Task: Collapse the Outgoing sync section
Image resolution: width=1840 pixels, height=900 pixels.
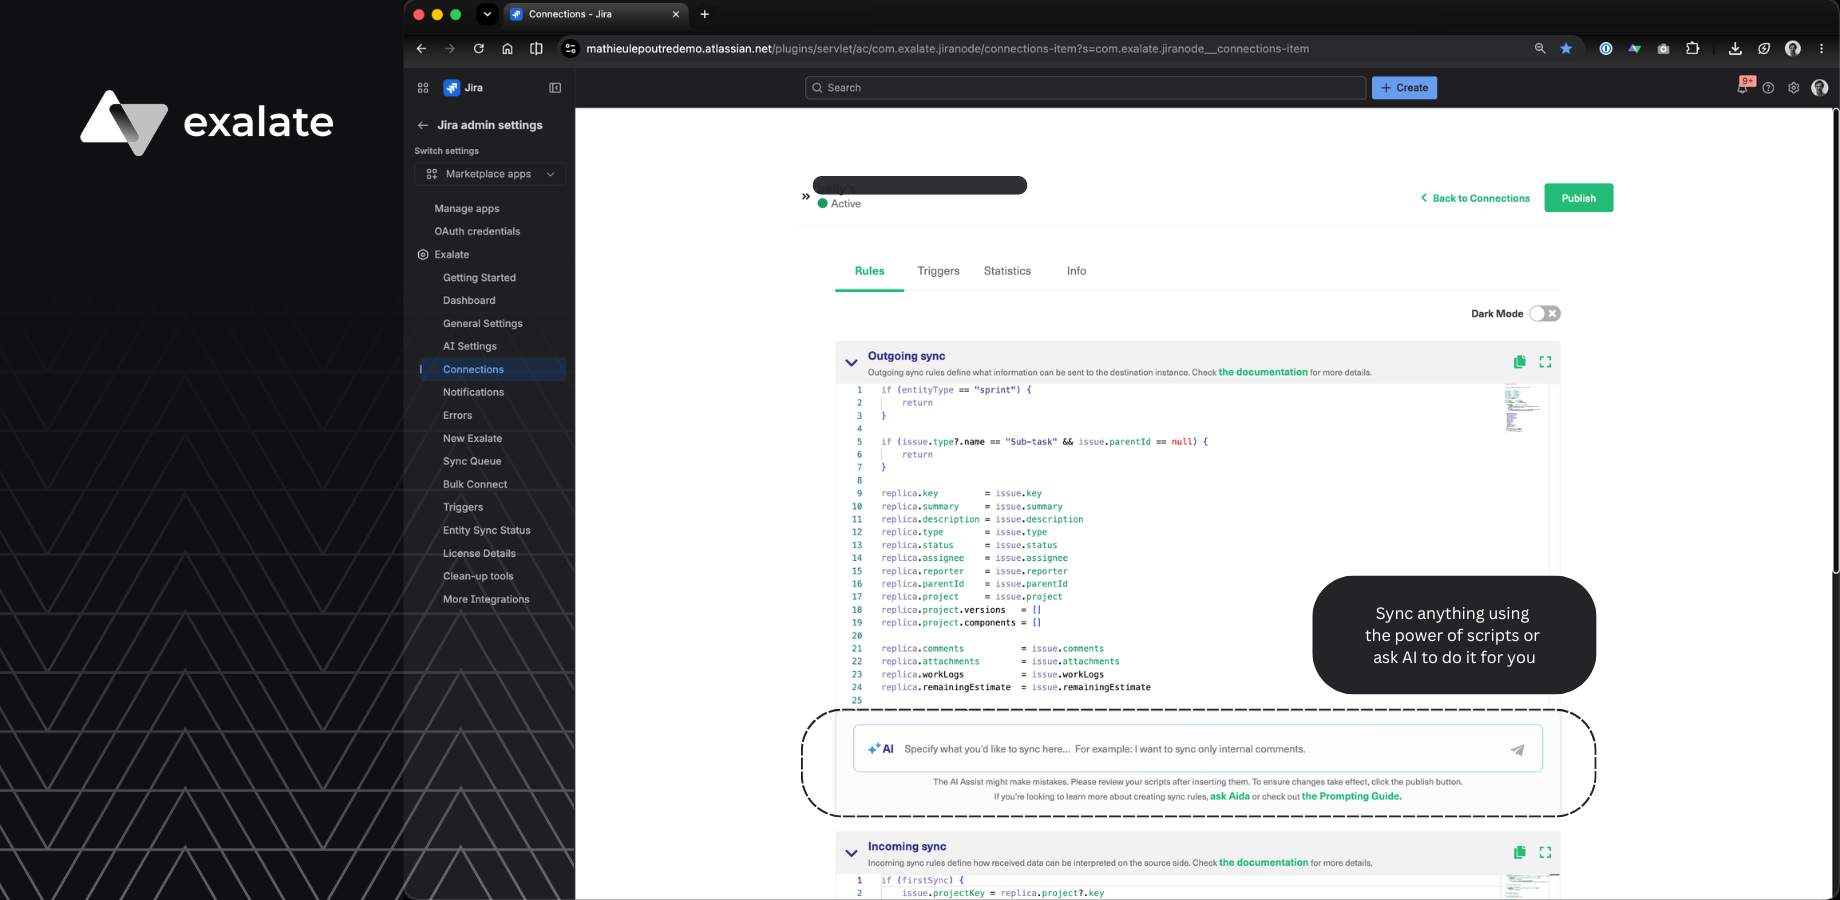Action: (851, 363)
